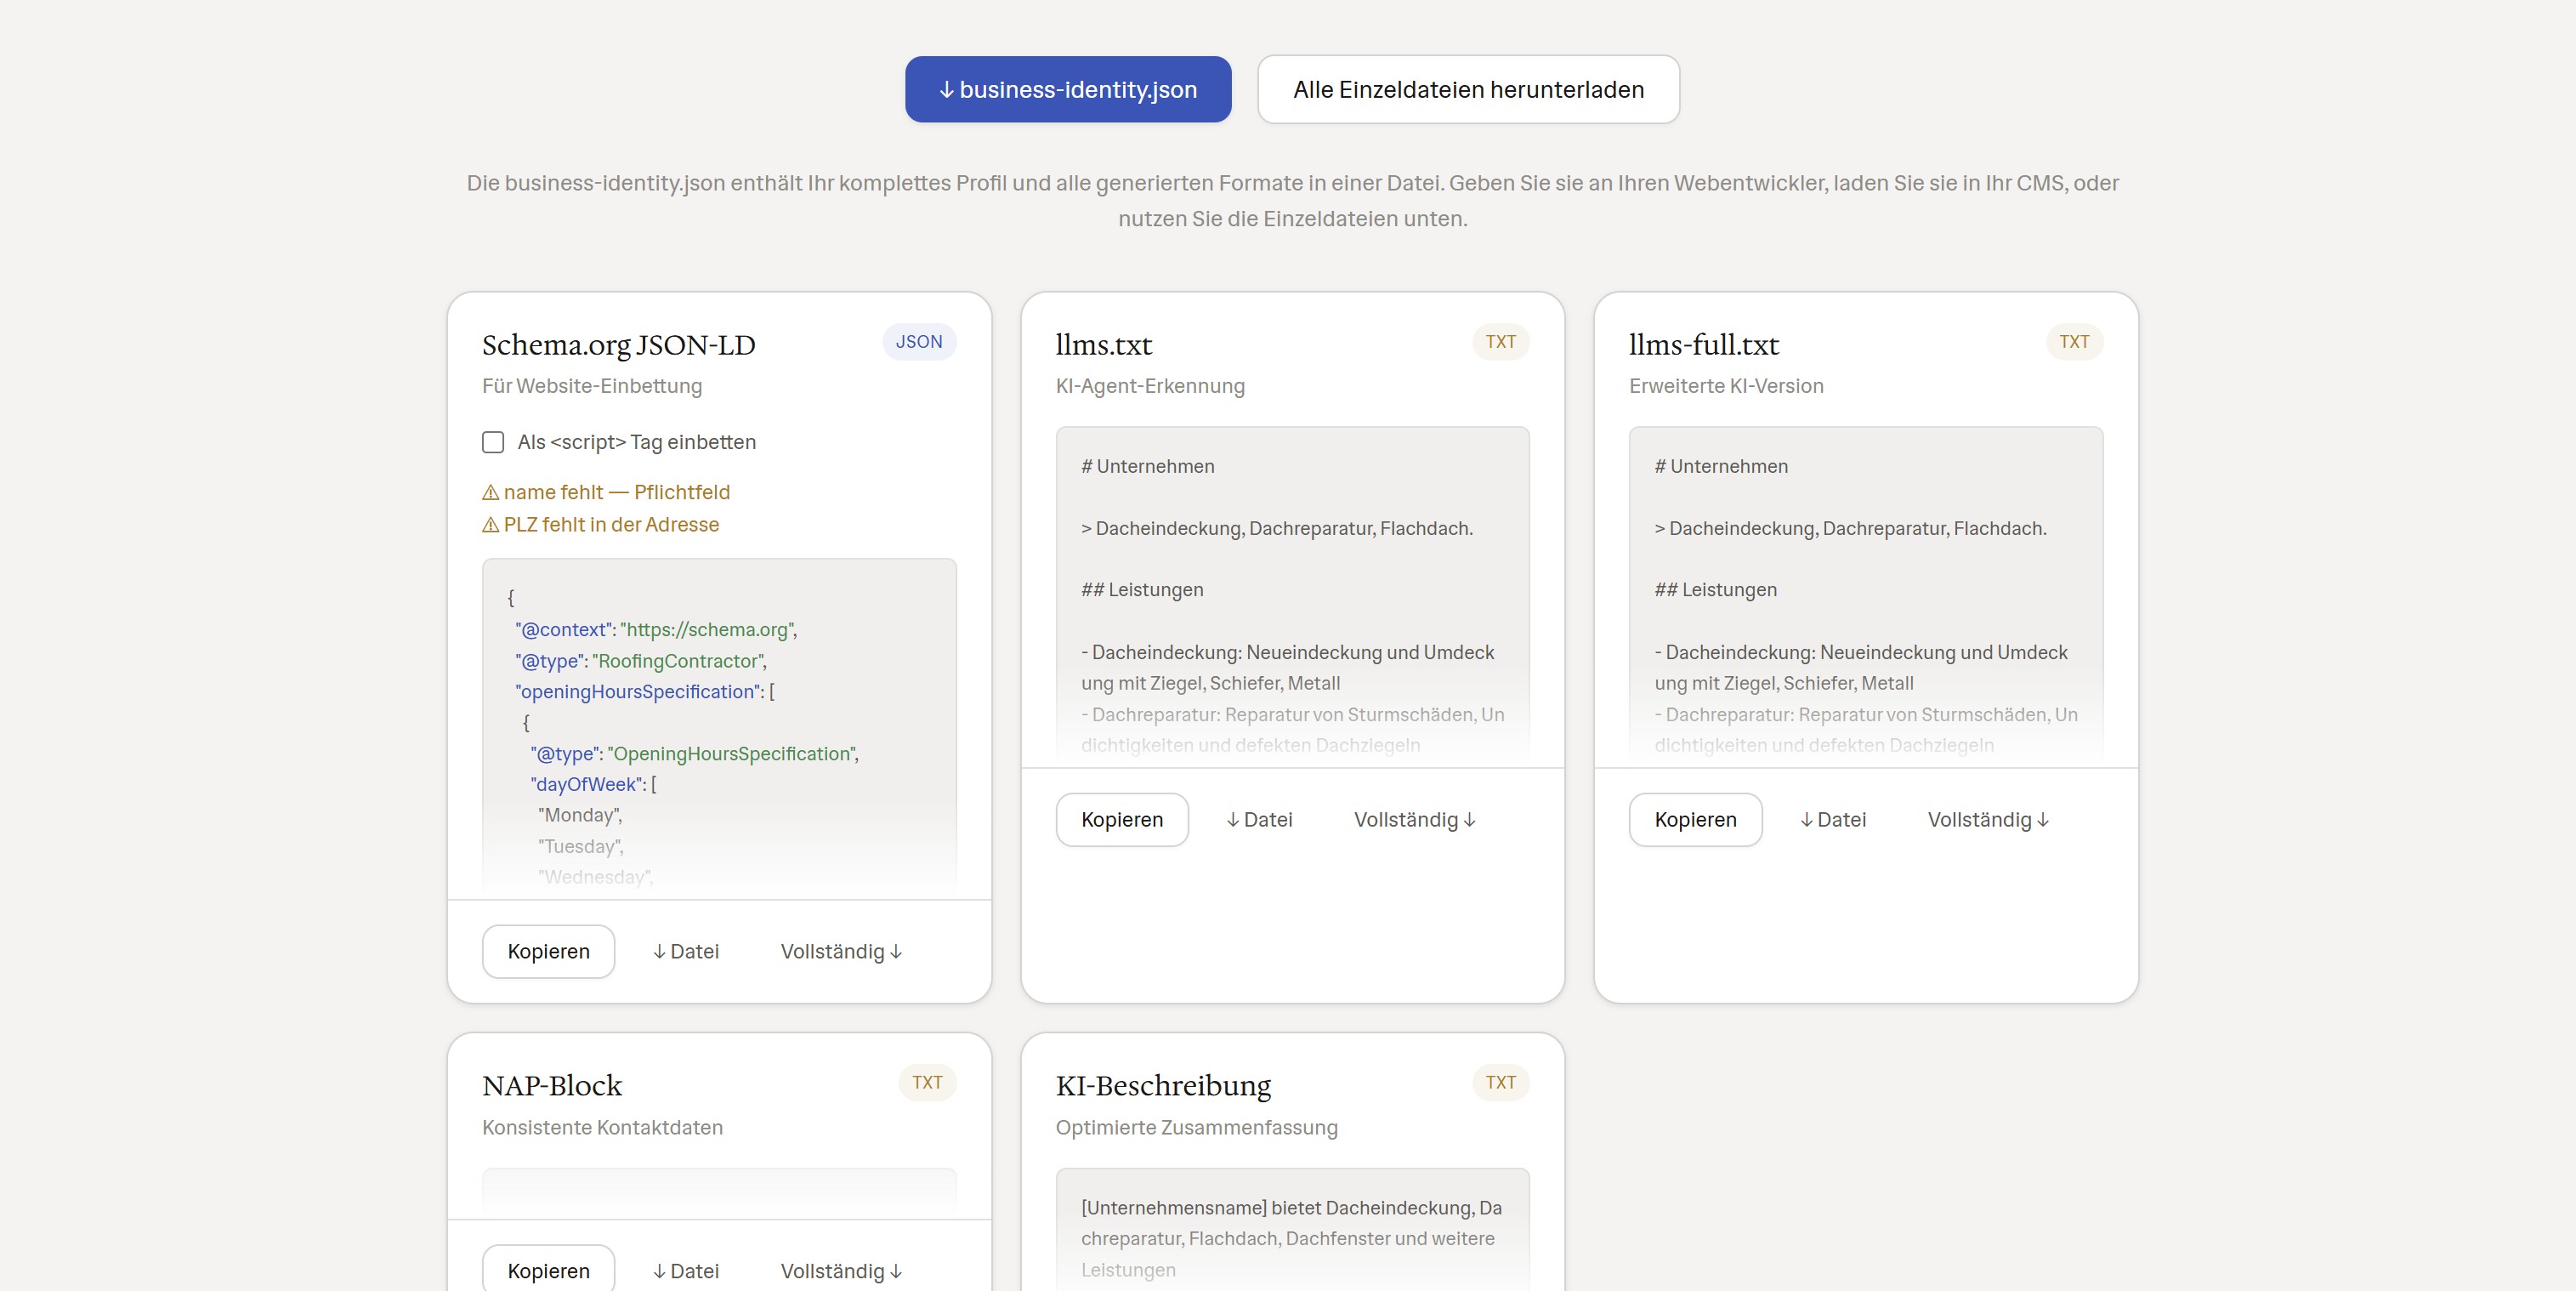
Task: Copy the Schema.org JSON-LD code
Action: tap(547, 951)
